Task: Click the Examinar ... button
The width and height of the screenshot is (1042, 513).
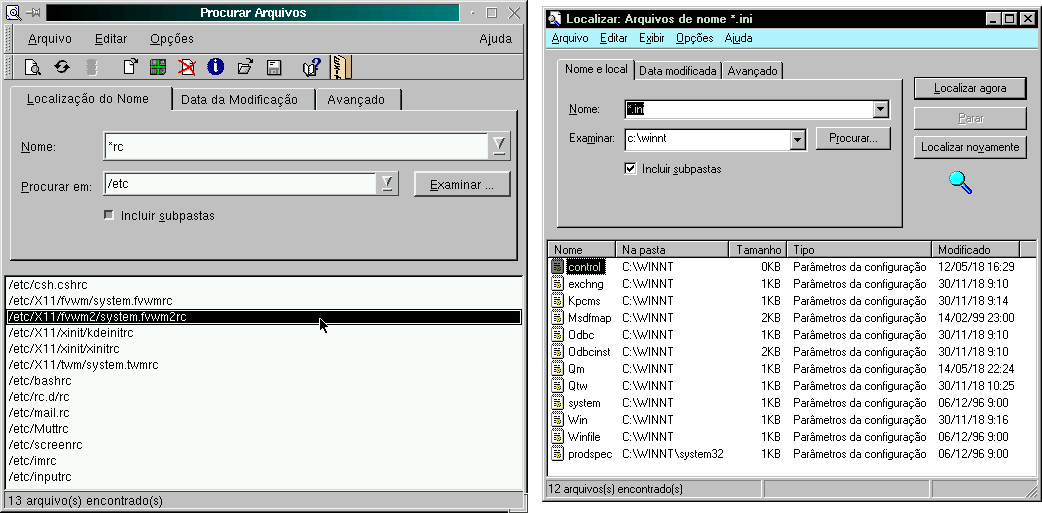Action: 461,185
